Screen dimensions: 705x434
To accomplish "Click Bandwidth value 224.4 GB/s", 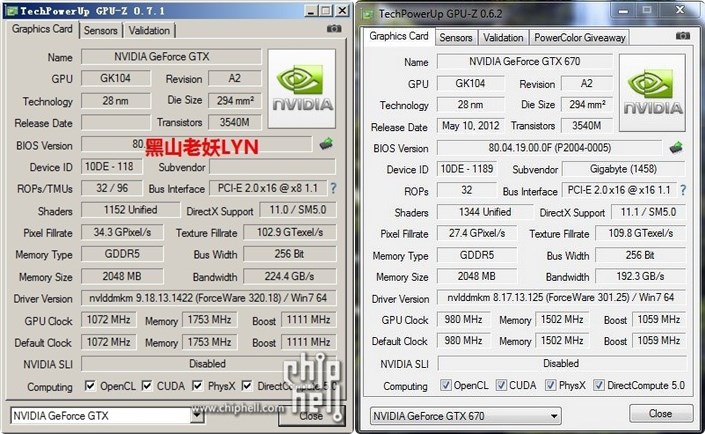I will [x=290, y=276].
